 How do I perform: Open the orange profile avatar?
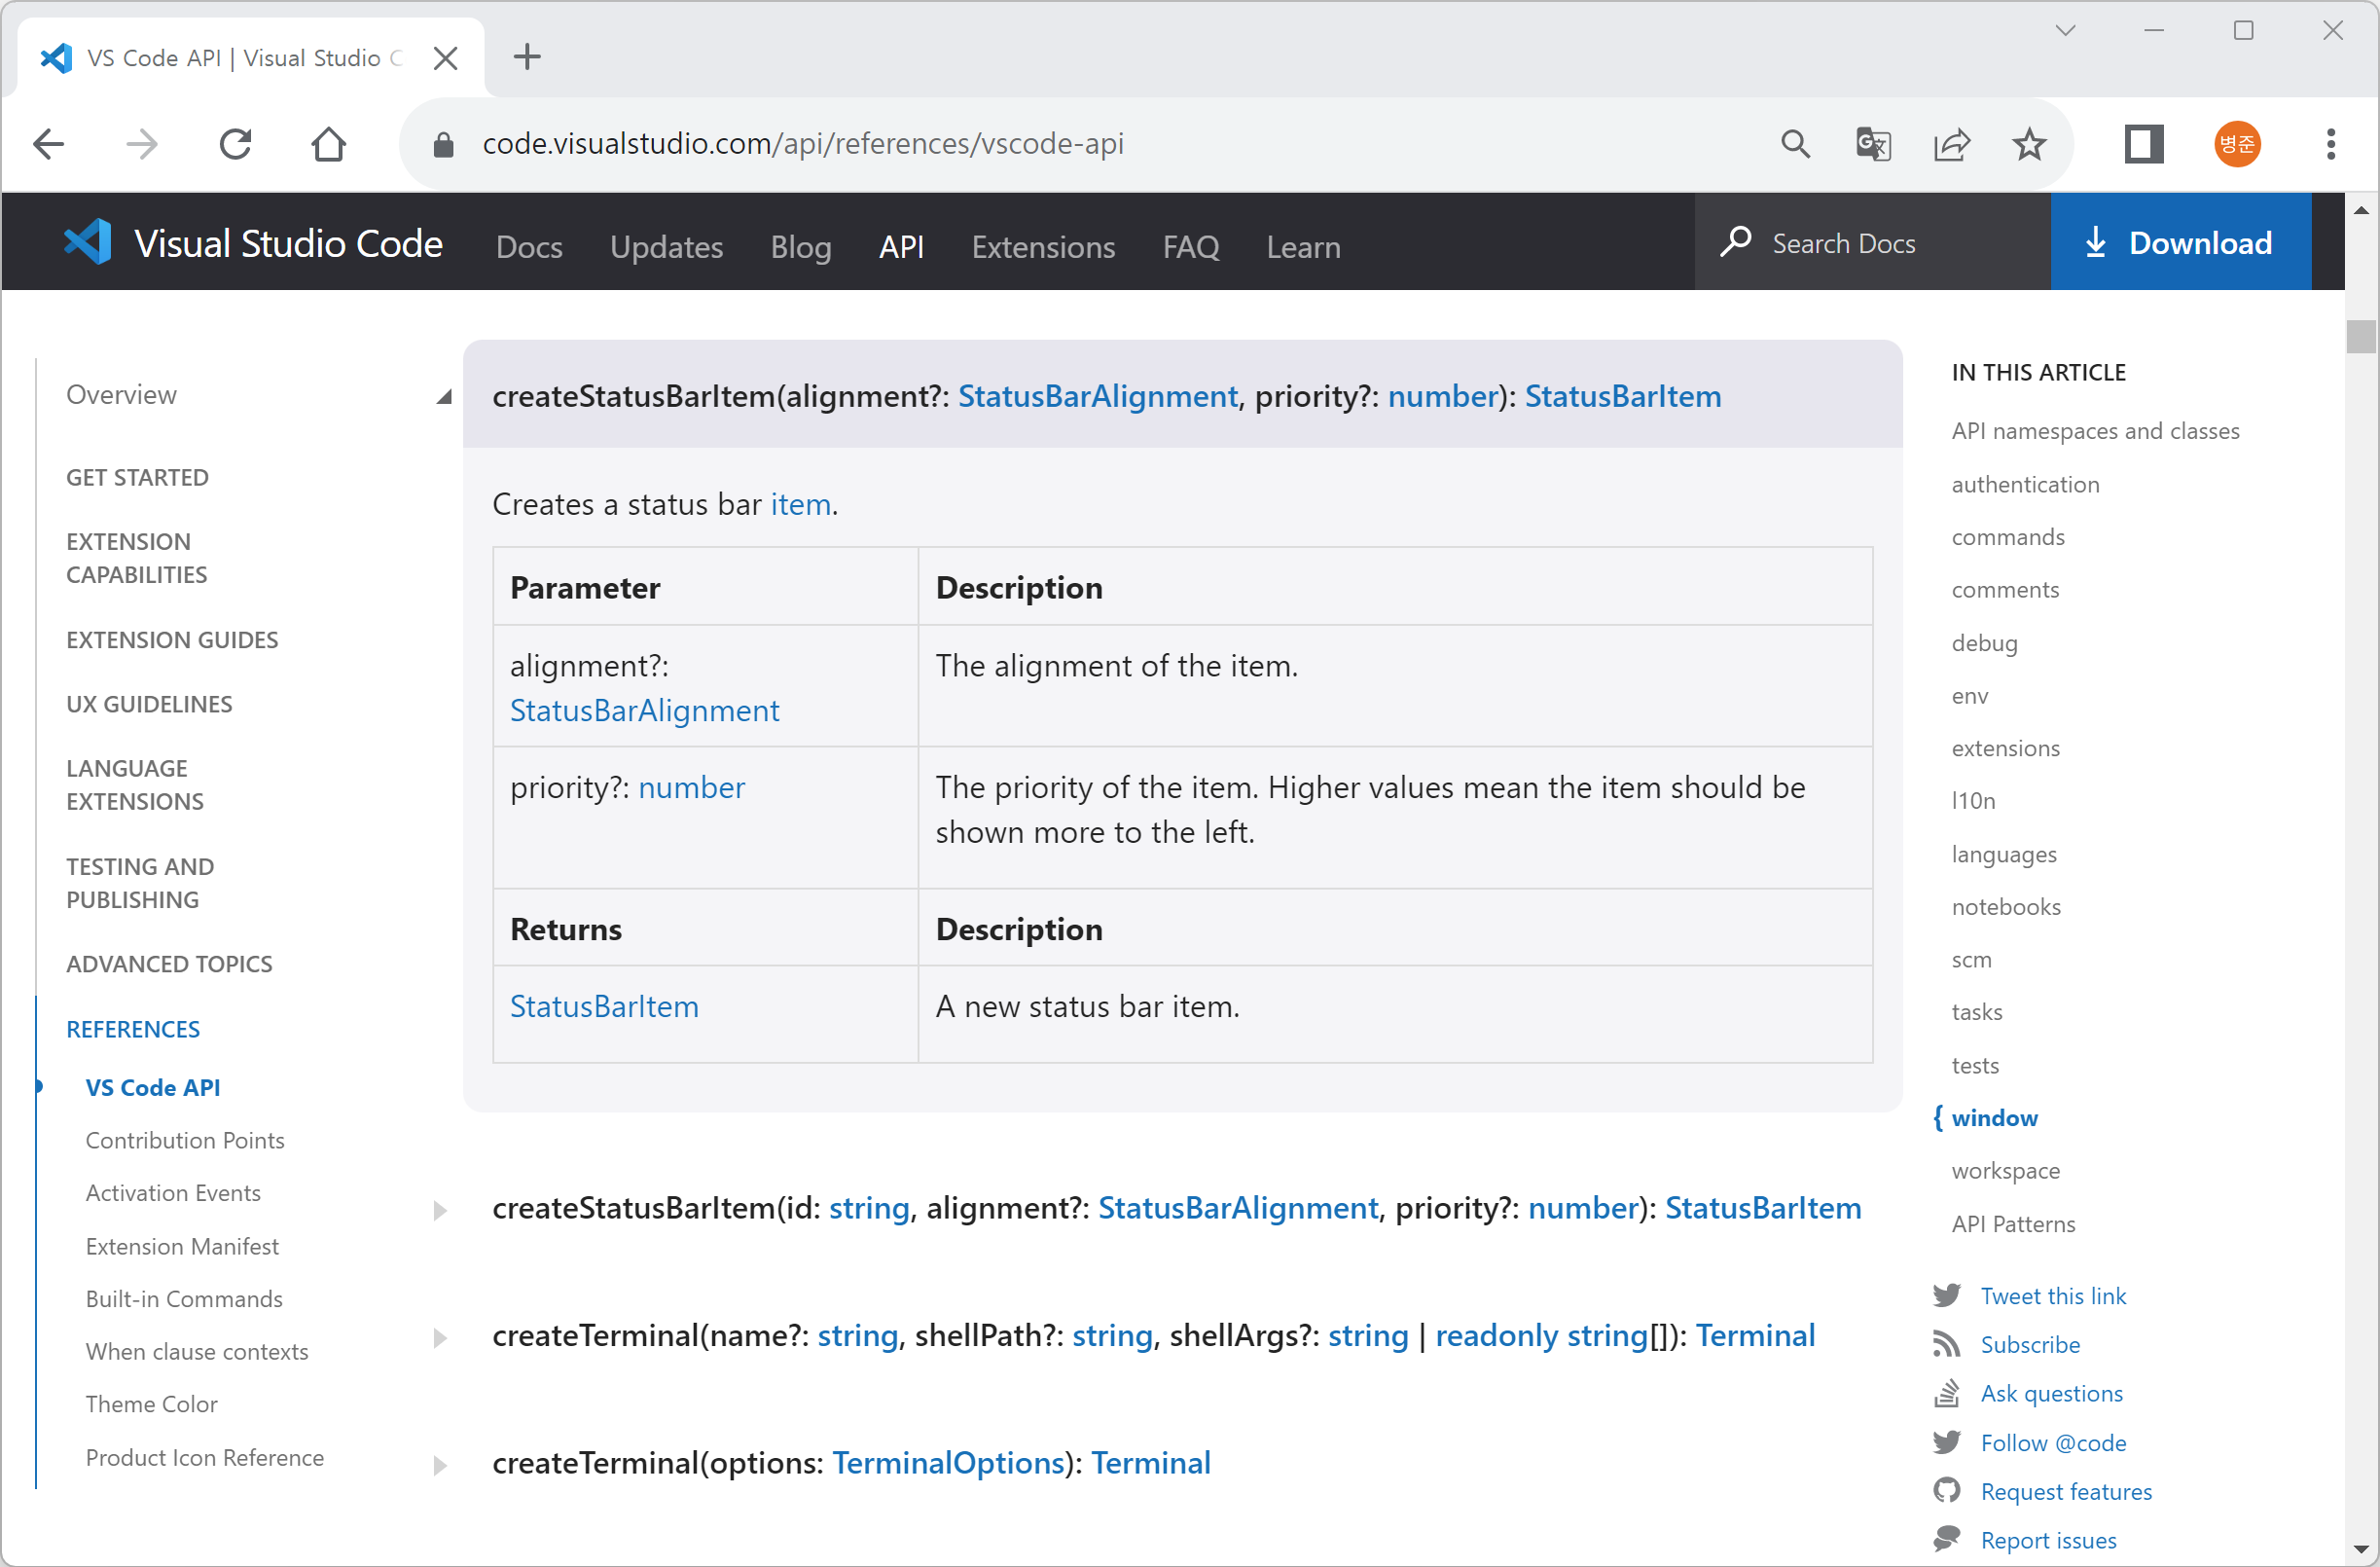(x=2237, y=144)
